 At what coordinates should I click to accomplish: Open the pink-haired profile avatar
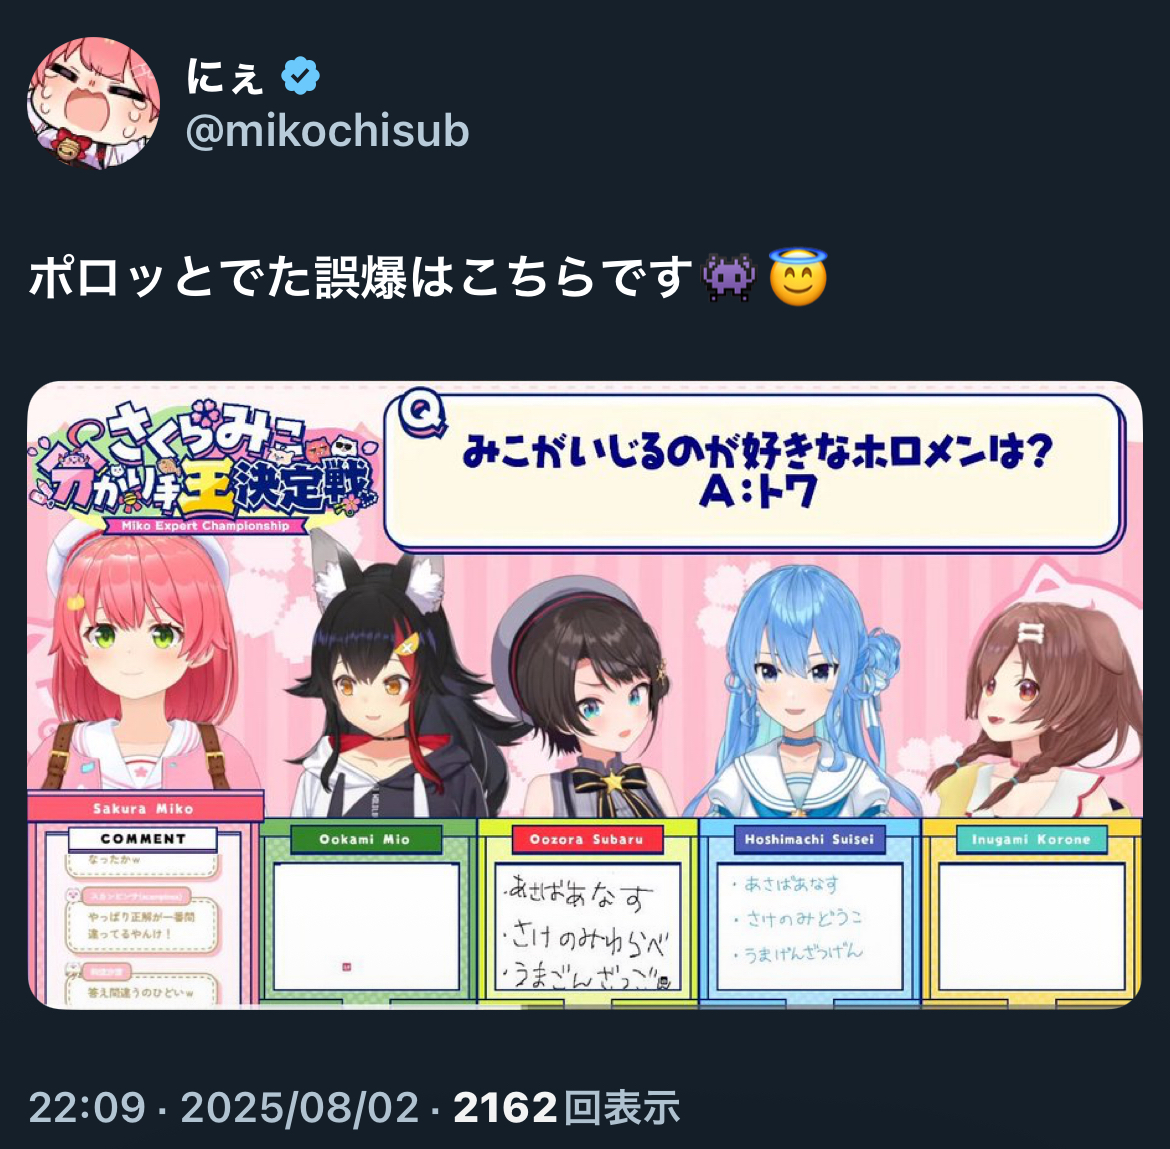(93, 103)
